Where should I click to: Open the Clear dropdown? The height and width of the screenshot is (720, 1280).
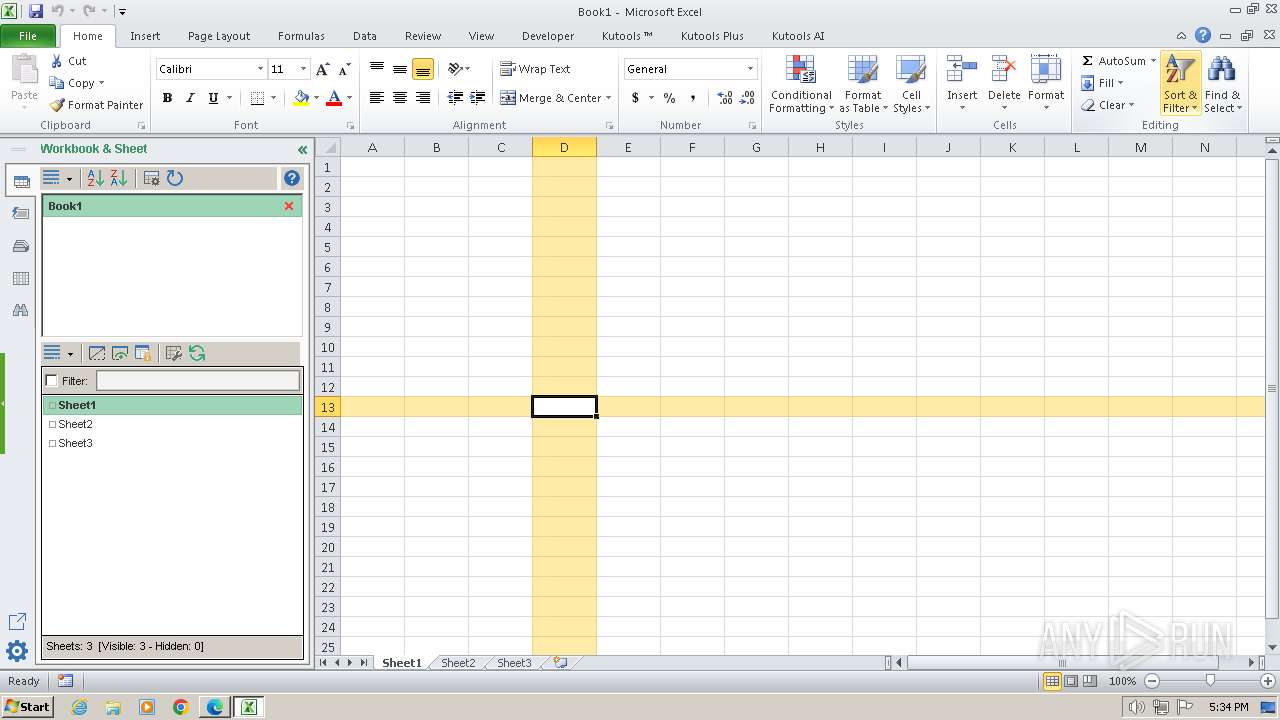pos(1107,105)
